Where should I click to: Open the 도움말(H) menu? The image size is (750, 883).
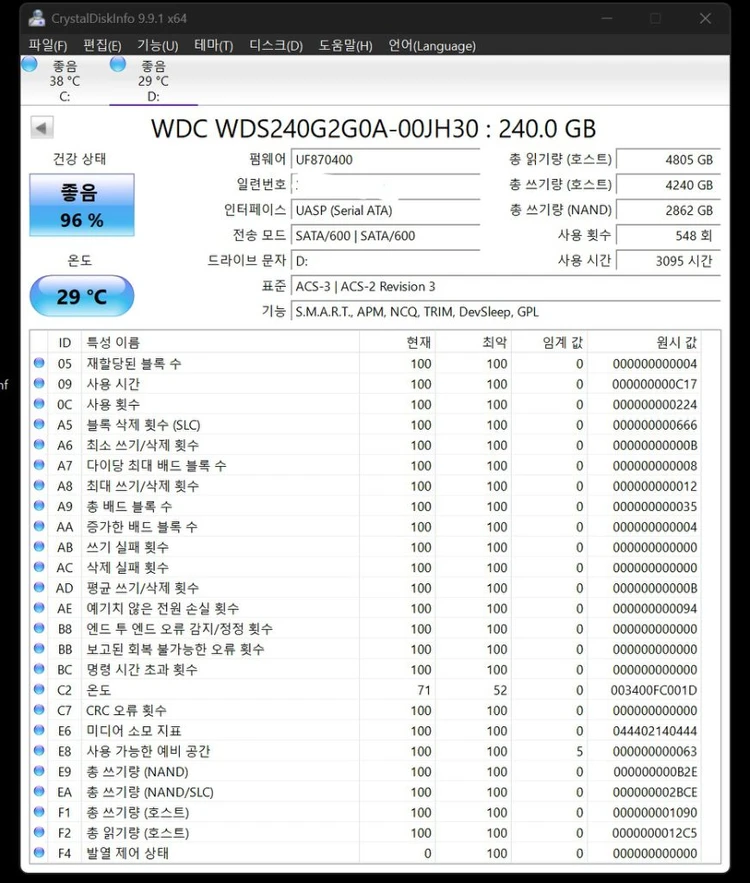(x=345, y=45)
